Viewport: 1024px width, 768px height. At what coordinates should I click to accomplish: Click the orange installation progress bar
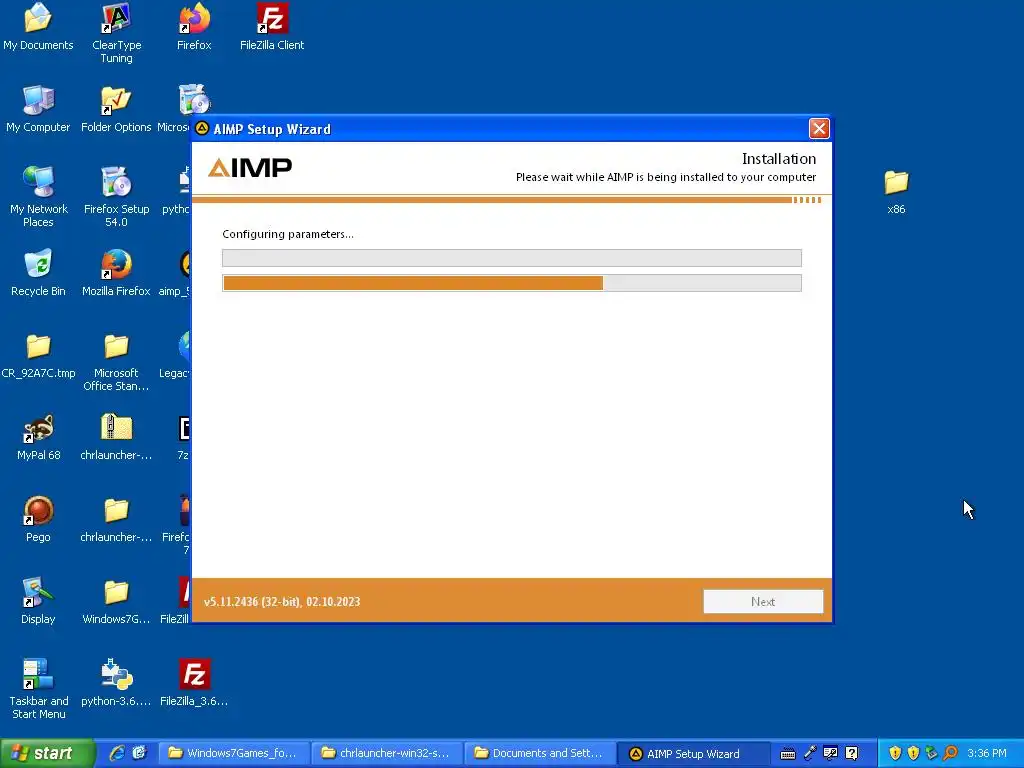tap(511, 283)
